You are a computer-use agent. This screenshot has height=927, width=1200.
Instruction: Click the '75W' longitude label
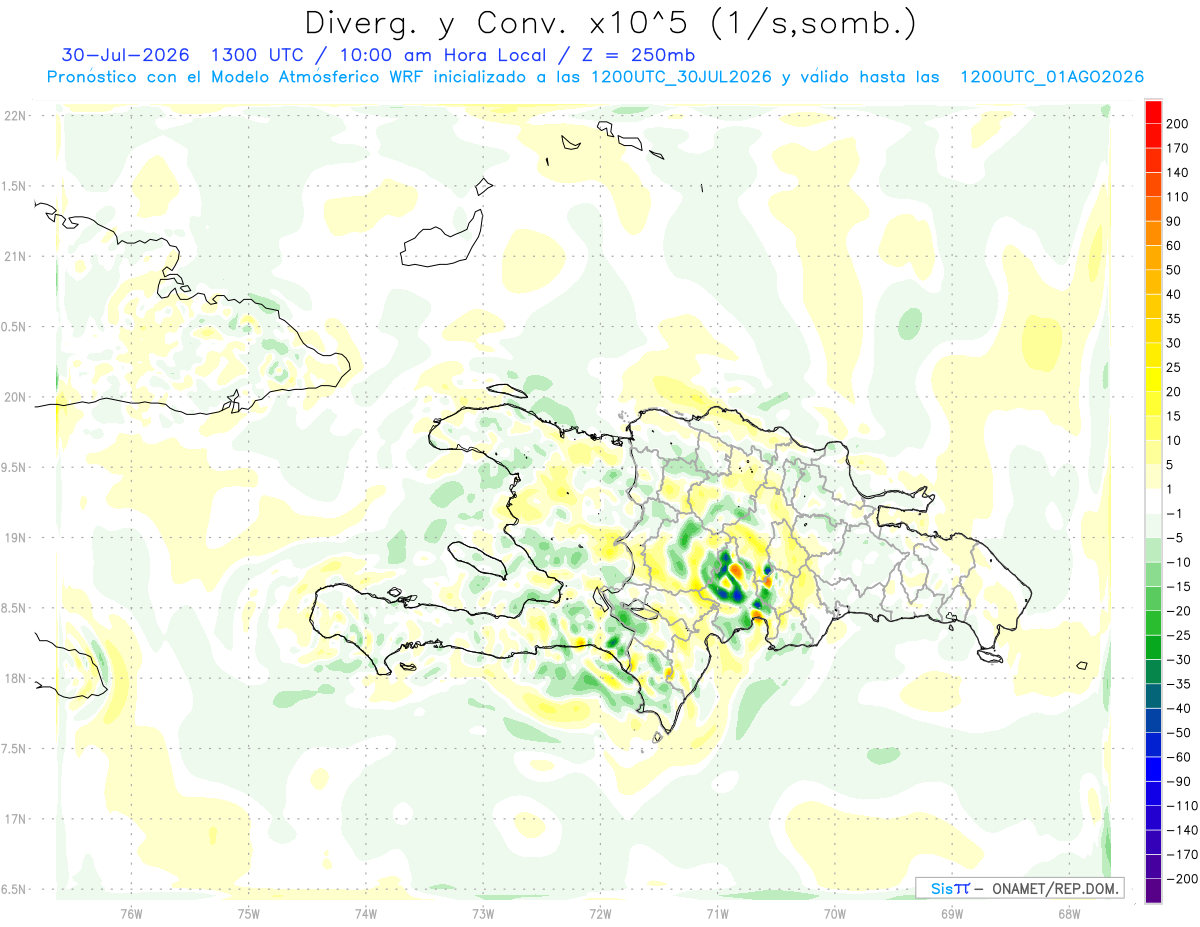[x=248, y=913]
